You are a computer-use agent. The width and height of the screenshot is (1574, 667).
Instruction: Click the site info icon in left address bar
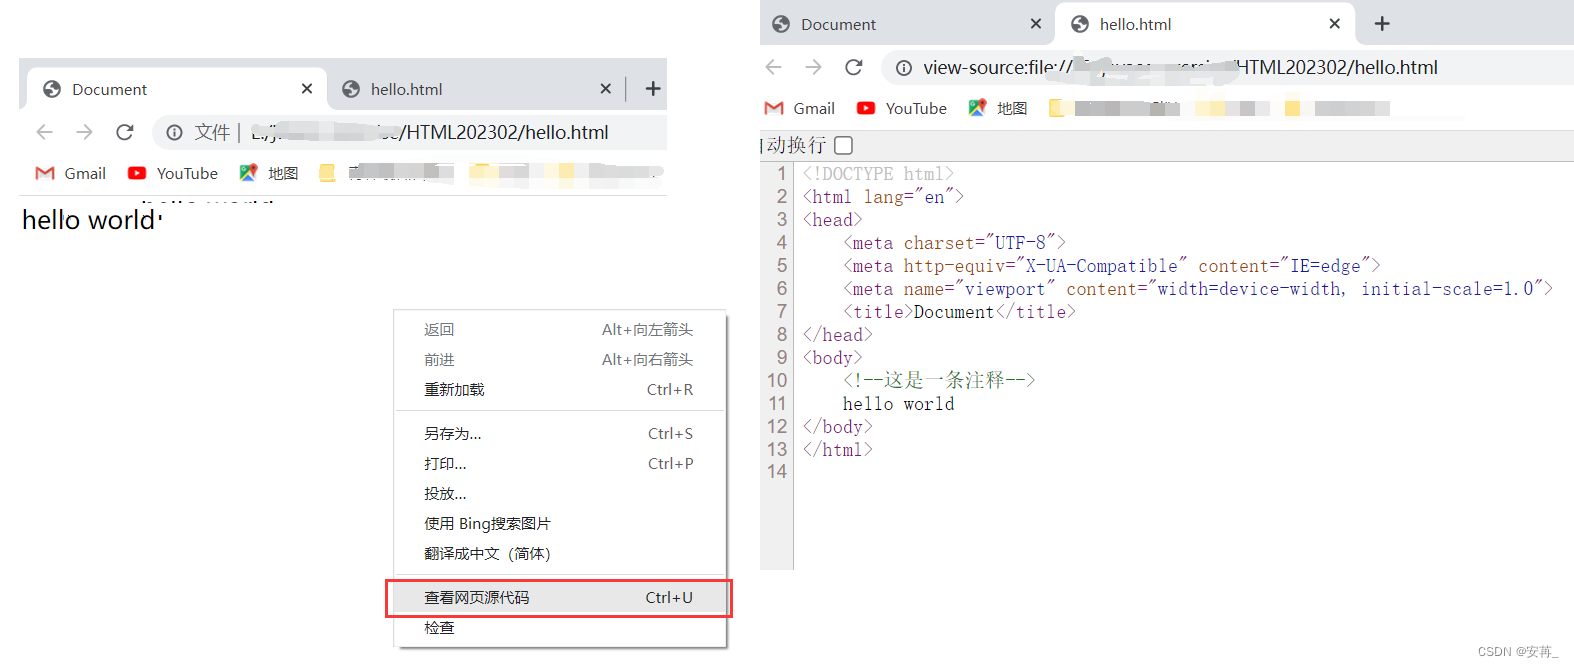click(x=174, y=132)
